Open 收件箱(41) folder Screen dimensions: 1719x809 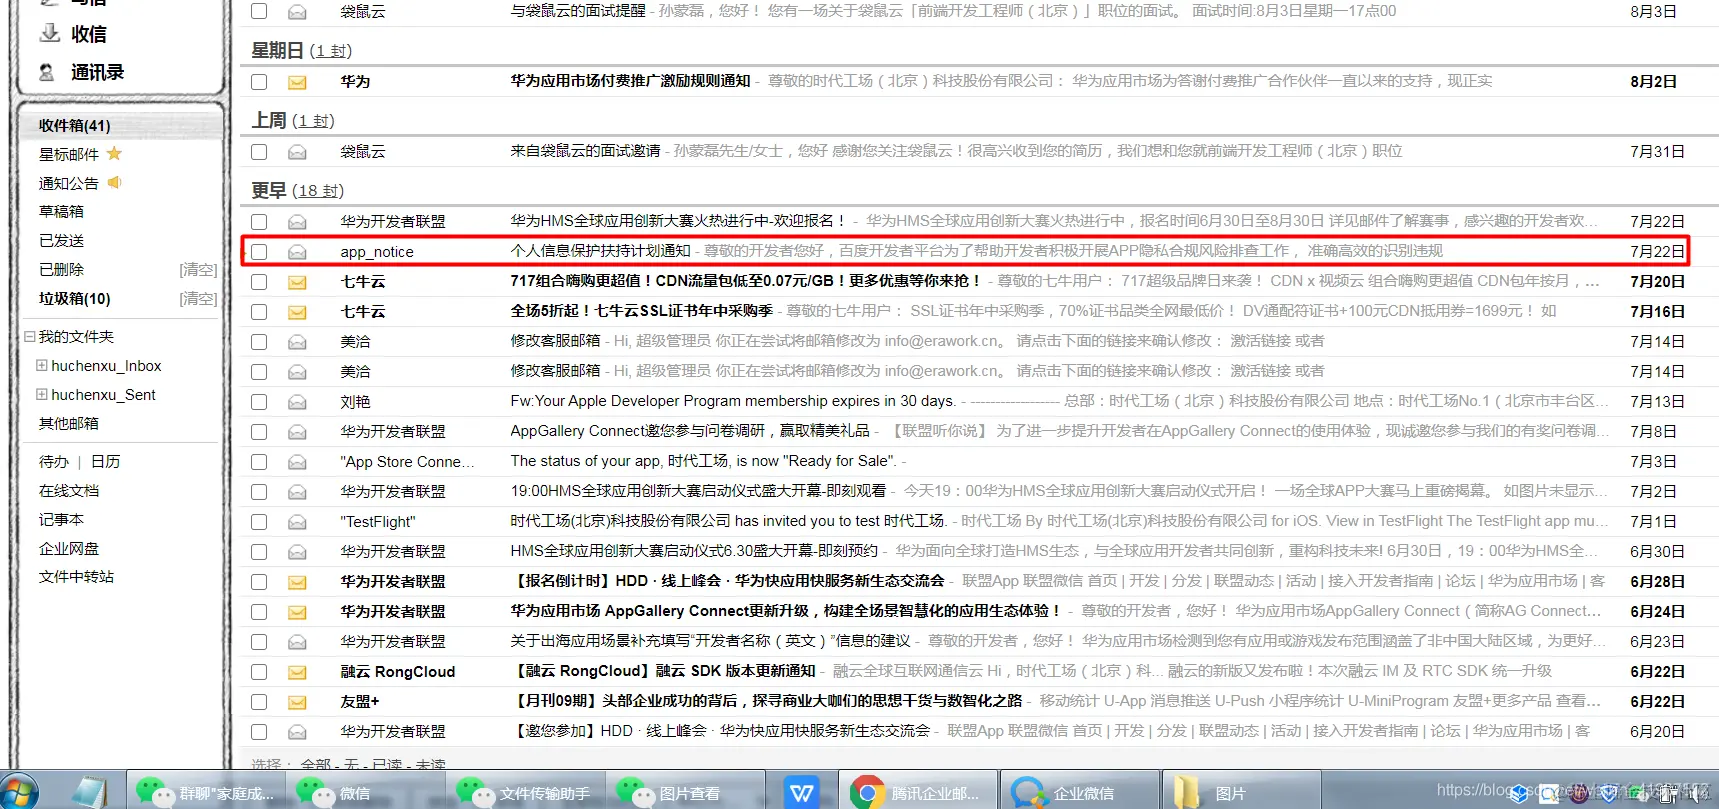click(x=75, y=125)
